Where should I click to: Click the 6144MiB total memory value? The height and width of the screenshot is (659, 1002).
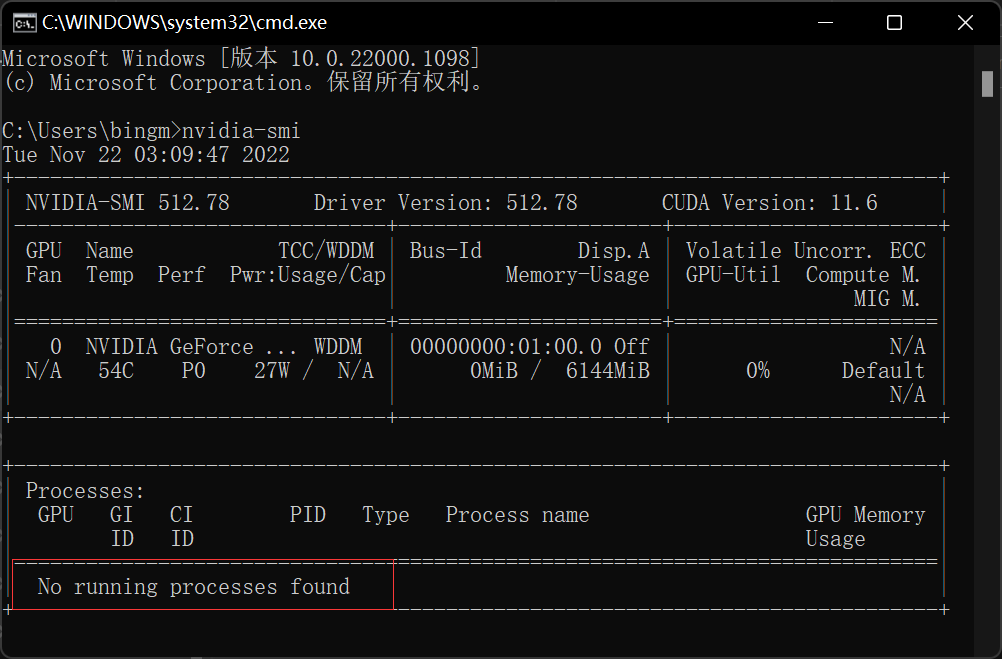(607, 371)
